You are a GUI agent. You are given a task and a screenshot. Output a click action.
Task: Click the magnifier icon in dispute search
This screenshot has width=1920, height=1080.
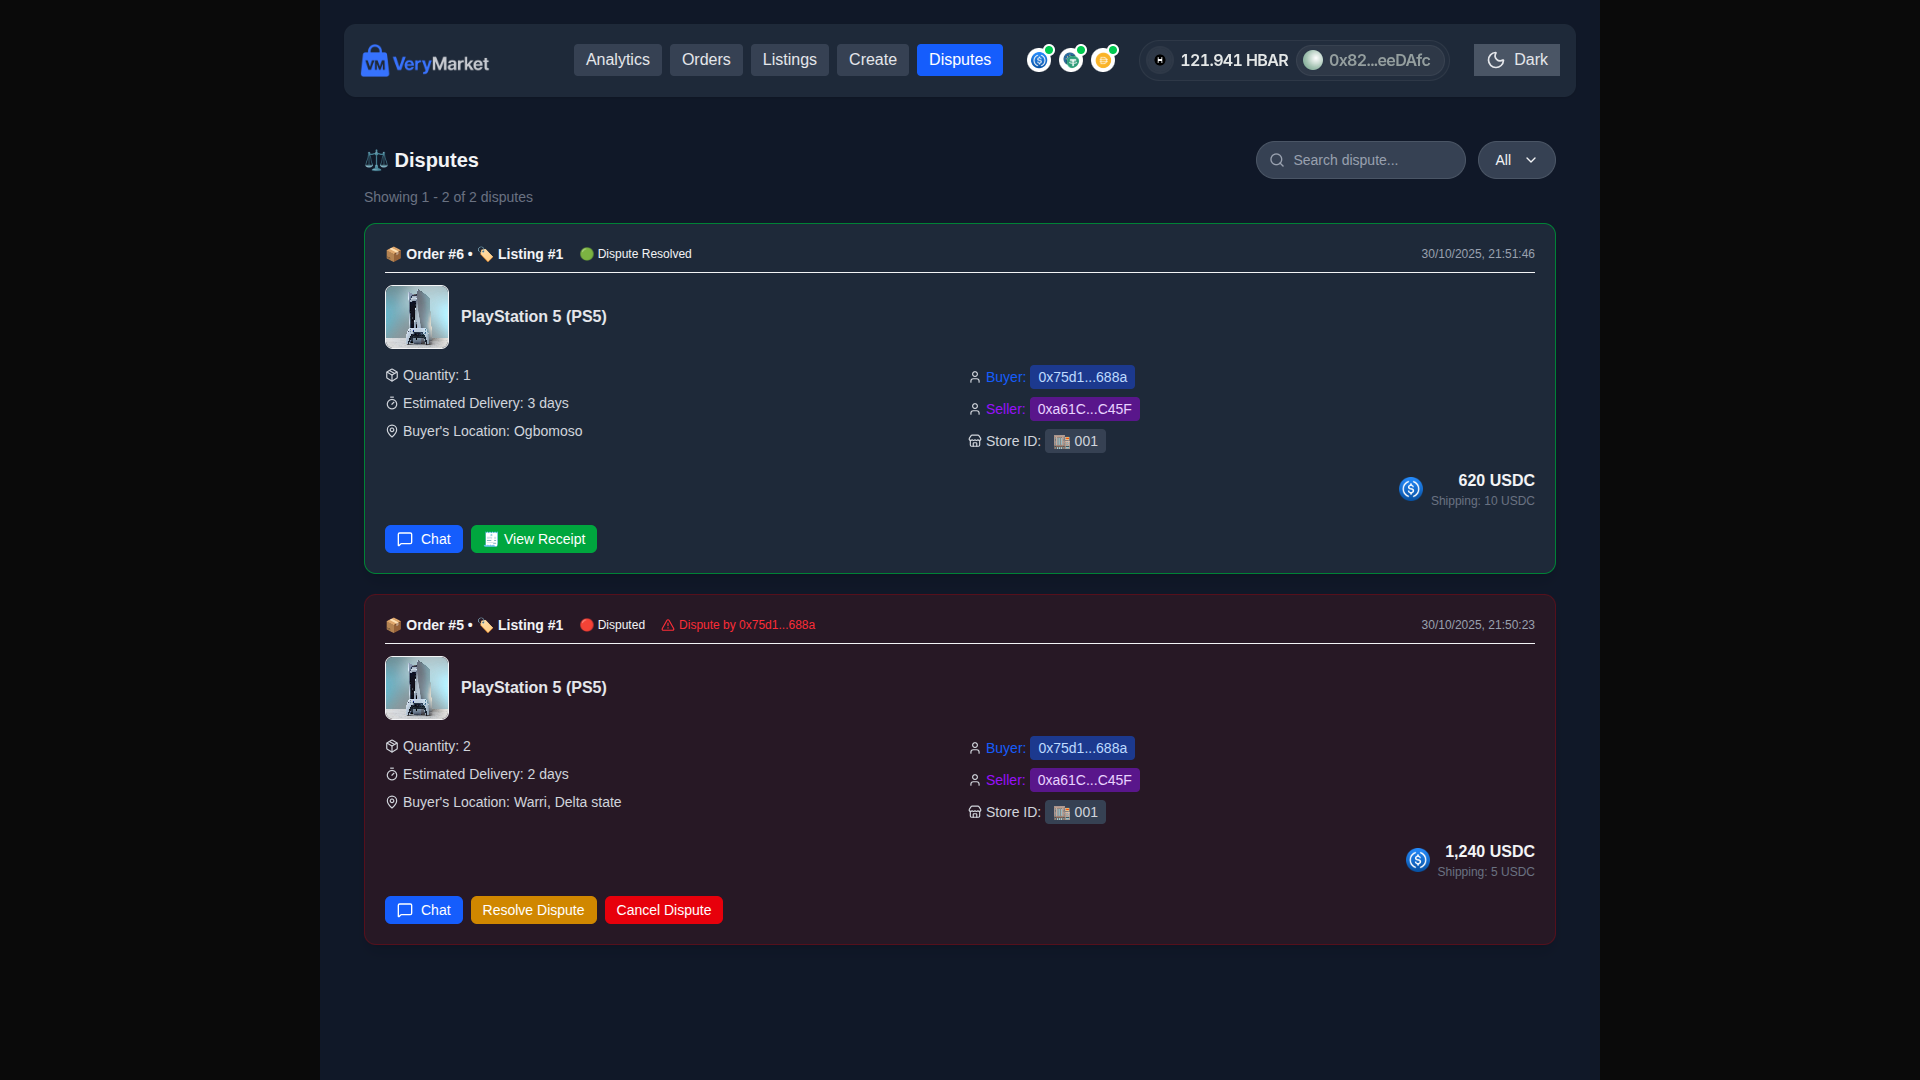click(1277, 160)
